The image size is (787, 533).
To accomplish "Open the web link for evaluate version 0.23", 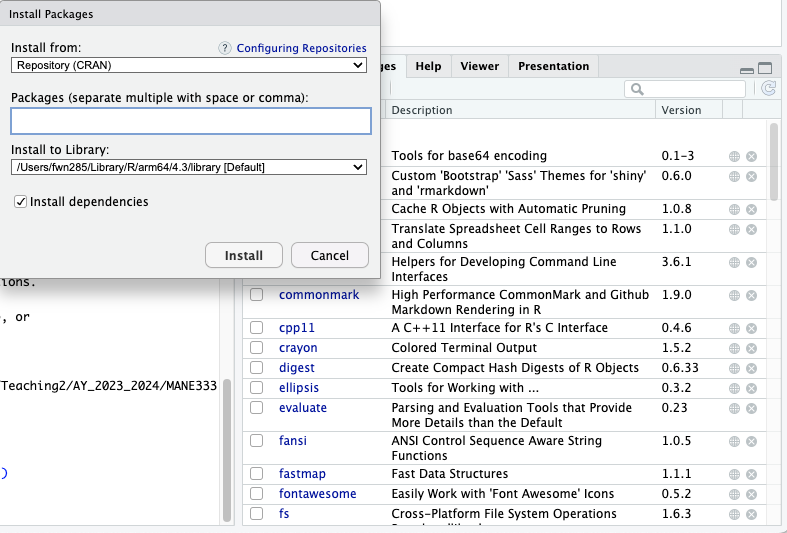I will (734, 408).
